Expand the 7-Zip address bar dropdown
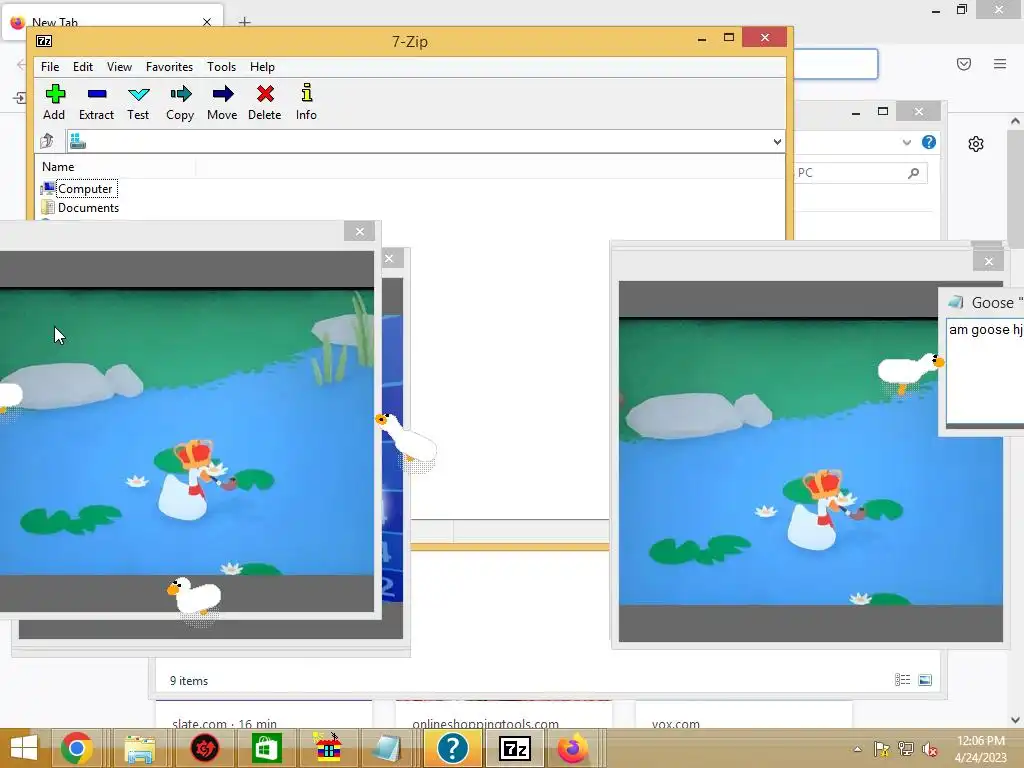This screenshot has width=1024, height=768. click(x=777, y=142)
